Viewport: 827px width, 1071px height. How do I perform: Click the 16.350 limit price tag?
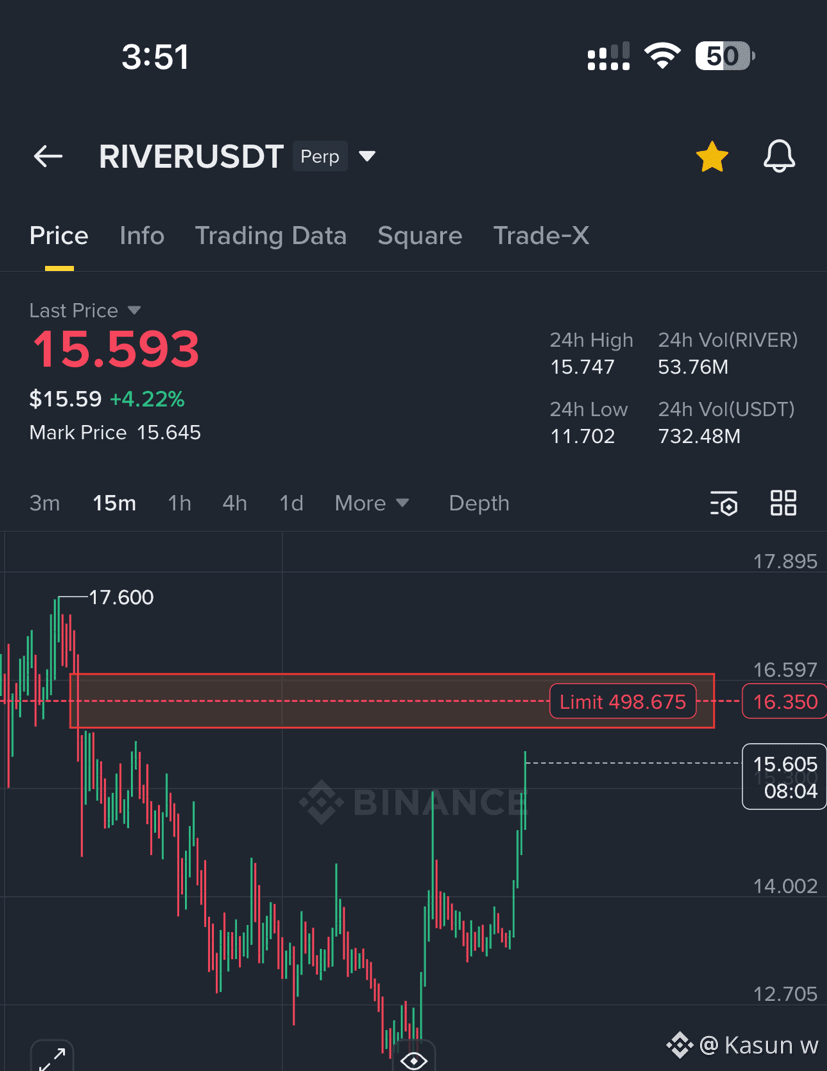point(785,701)
